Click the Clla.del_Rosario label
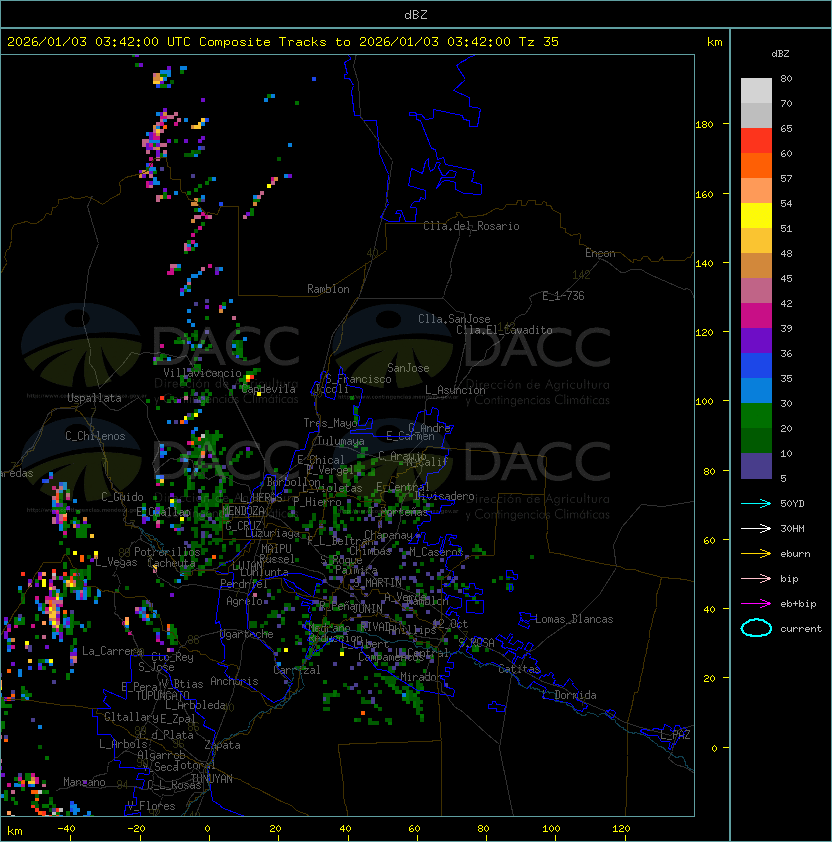Viewport: 832px width, 842px height. [471, 226]
